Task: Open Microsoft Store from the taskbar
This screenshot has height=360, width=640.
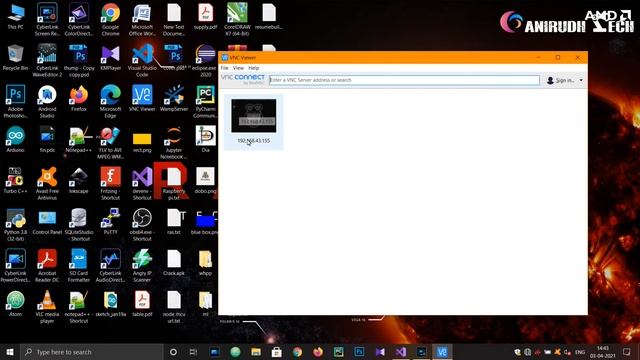Action: (x=276, y=352)
